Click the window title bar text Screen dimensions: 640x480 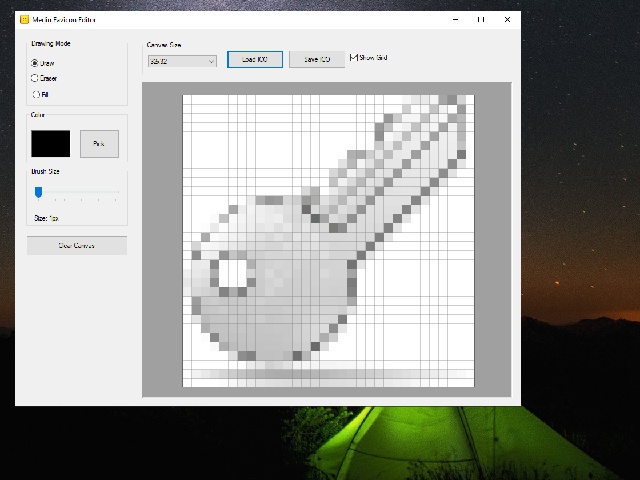tap(65, 19)
